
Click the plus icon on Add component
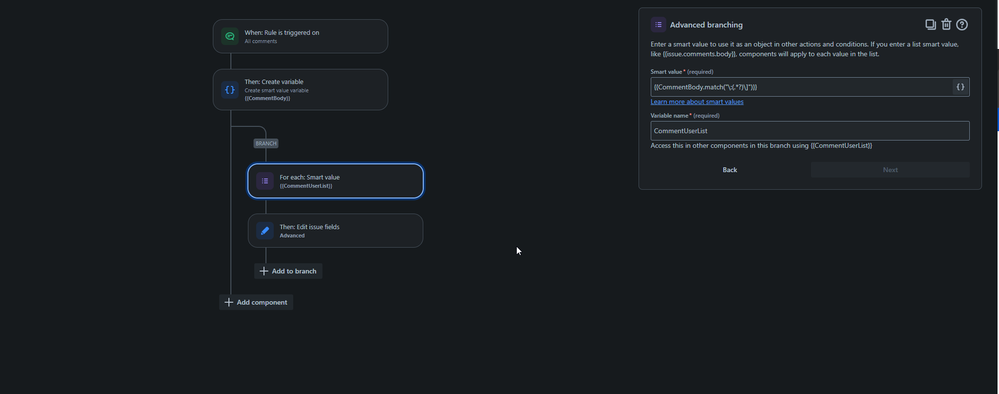tap(229, 302)
